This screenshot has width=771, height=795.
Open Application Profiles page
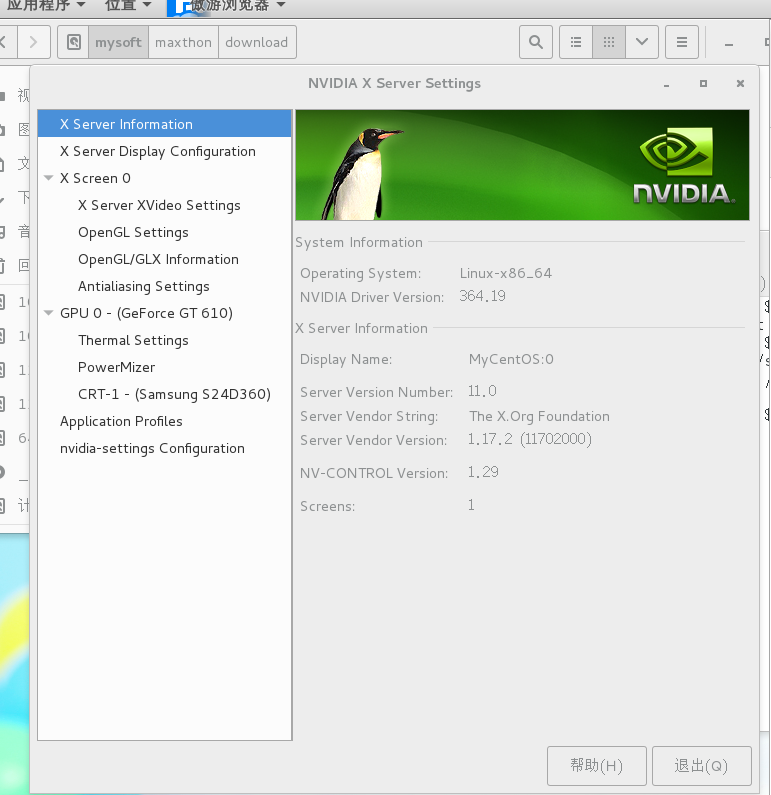pyautogui.click(x=121, y=421)
